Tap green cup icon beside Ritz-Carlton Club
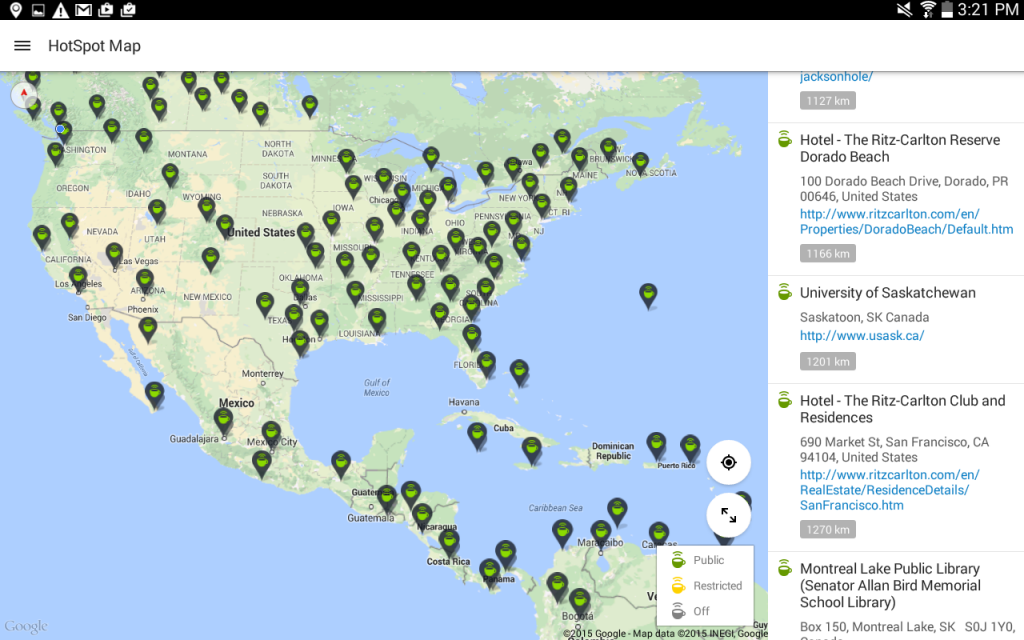The height and width of the screenshot is (640, 1024). [784, 400]
